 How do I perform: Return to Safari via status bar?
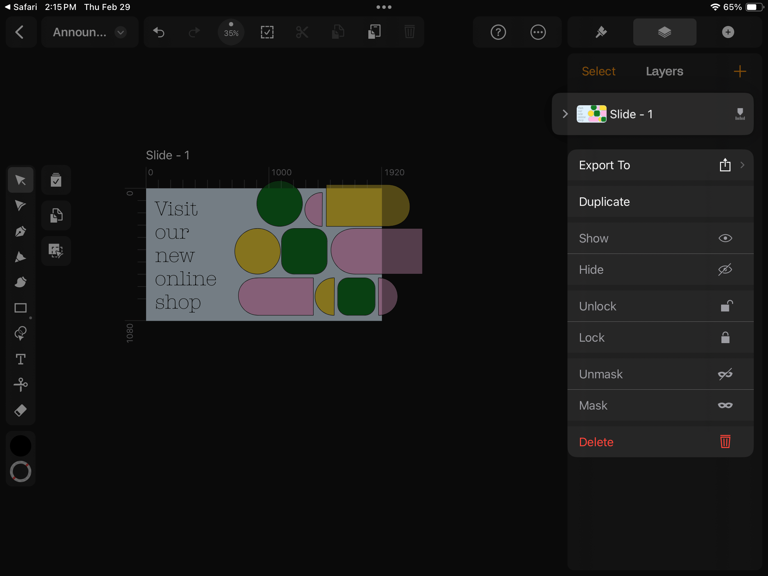21,7
